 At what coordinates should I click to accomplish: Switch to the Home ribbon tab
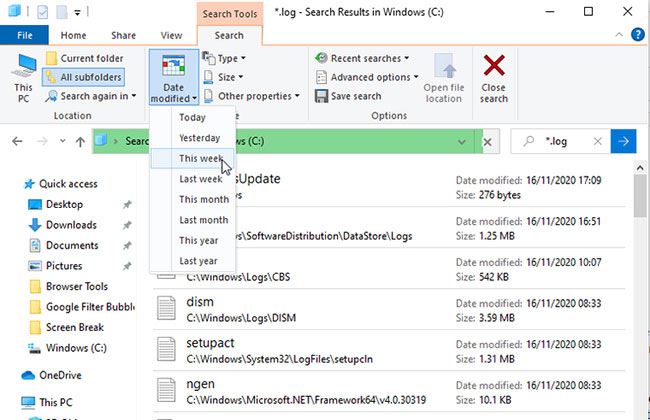(x=73, y=35)
